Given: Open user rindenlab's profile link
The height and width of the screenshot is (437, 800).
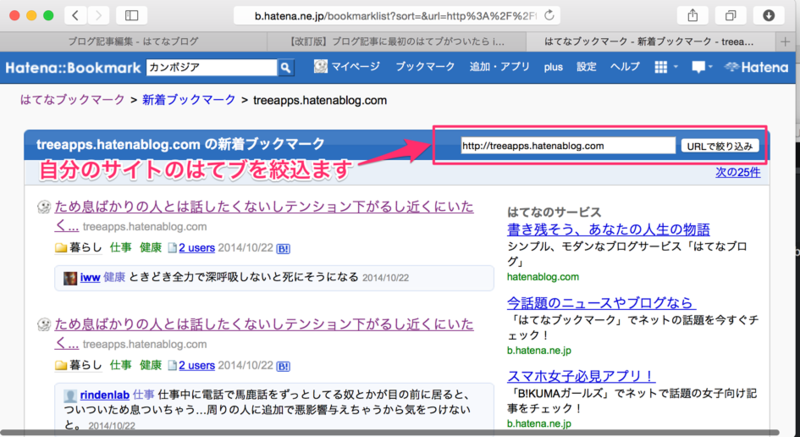Looking at the screenshot, I should tap(105, 395).
